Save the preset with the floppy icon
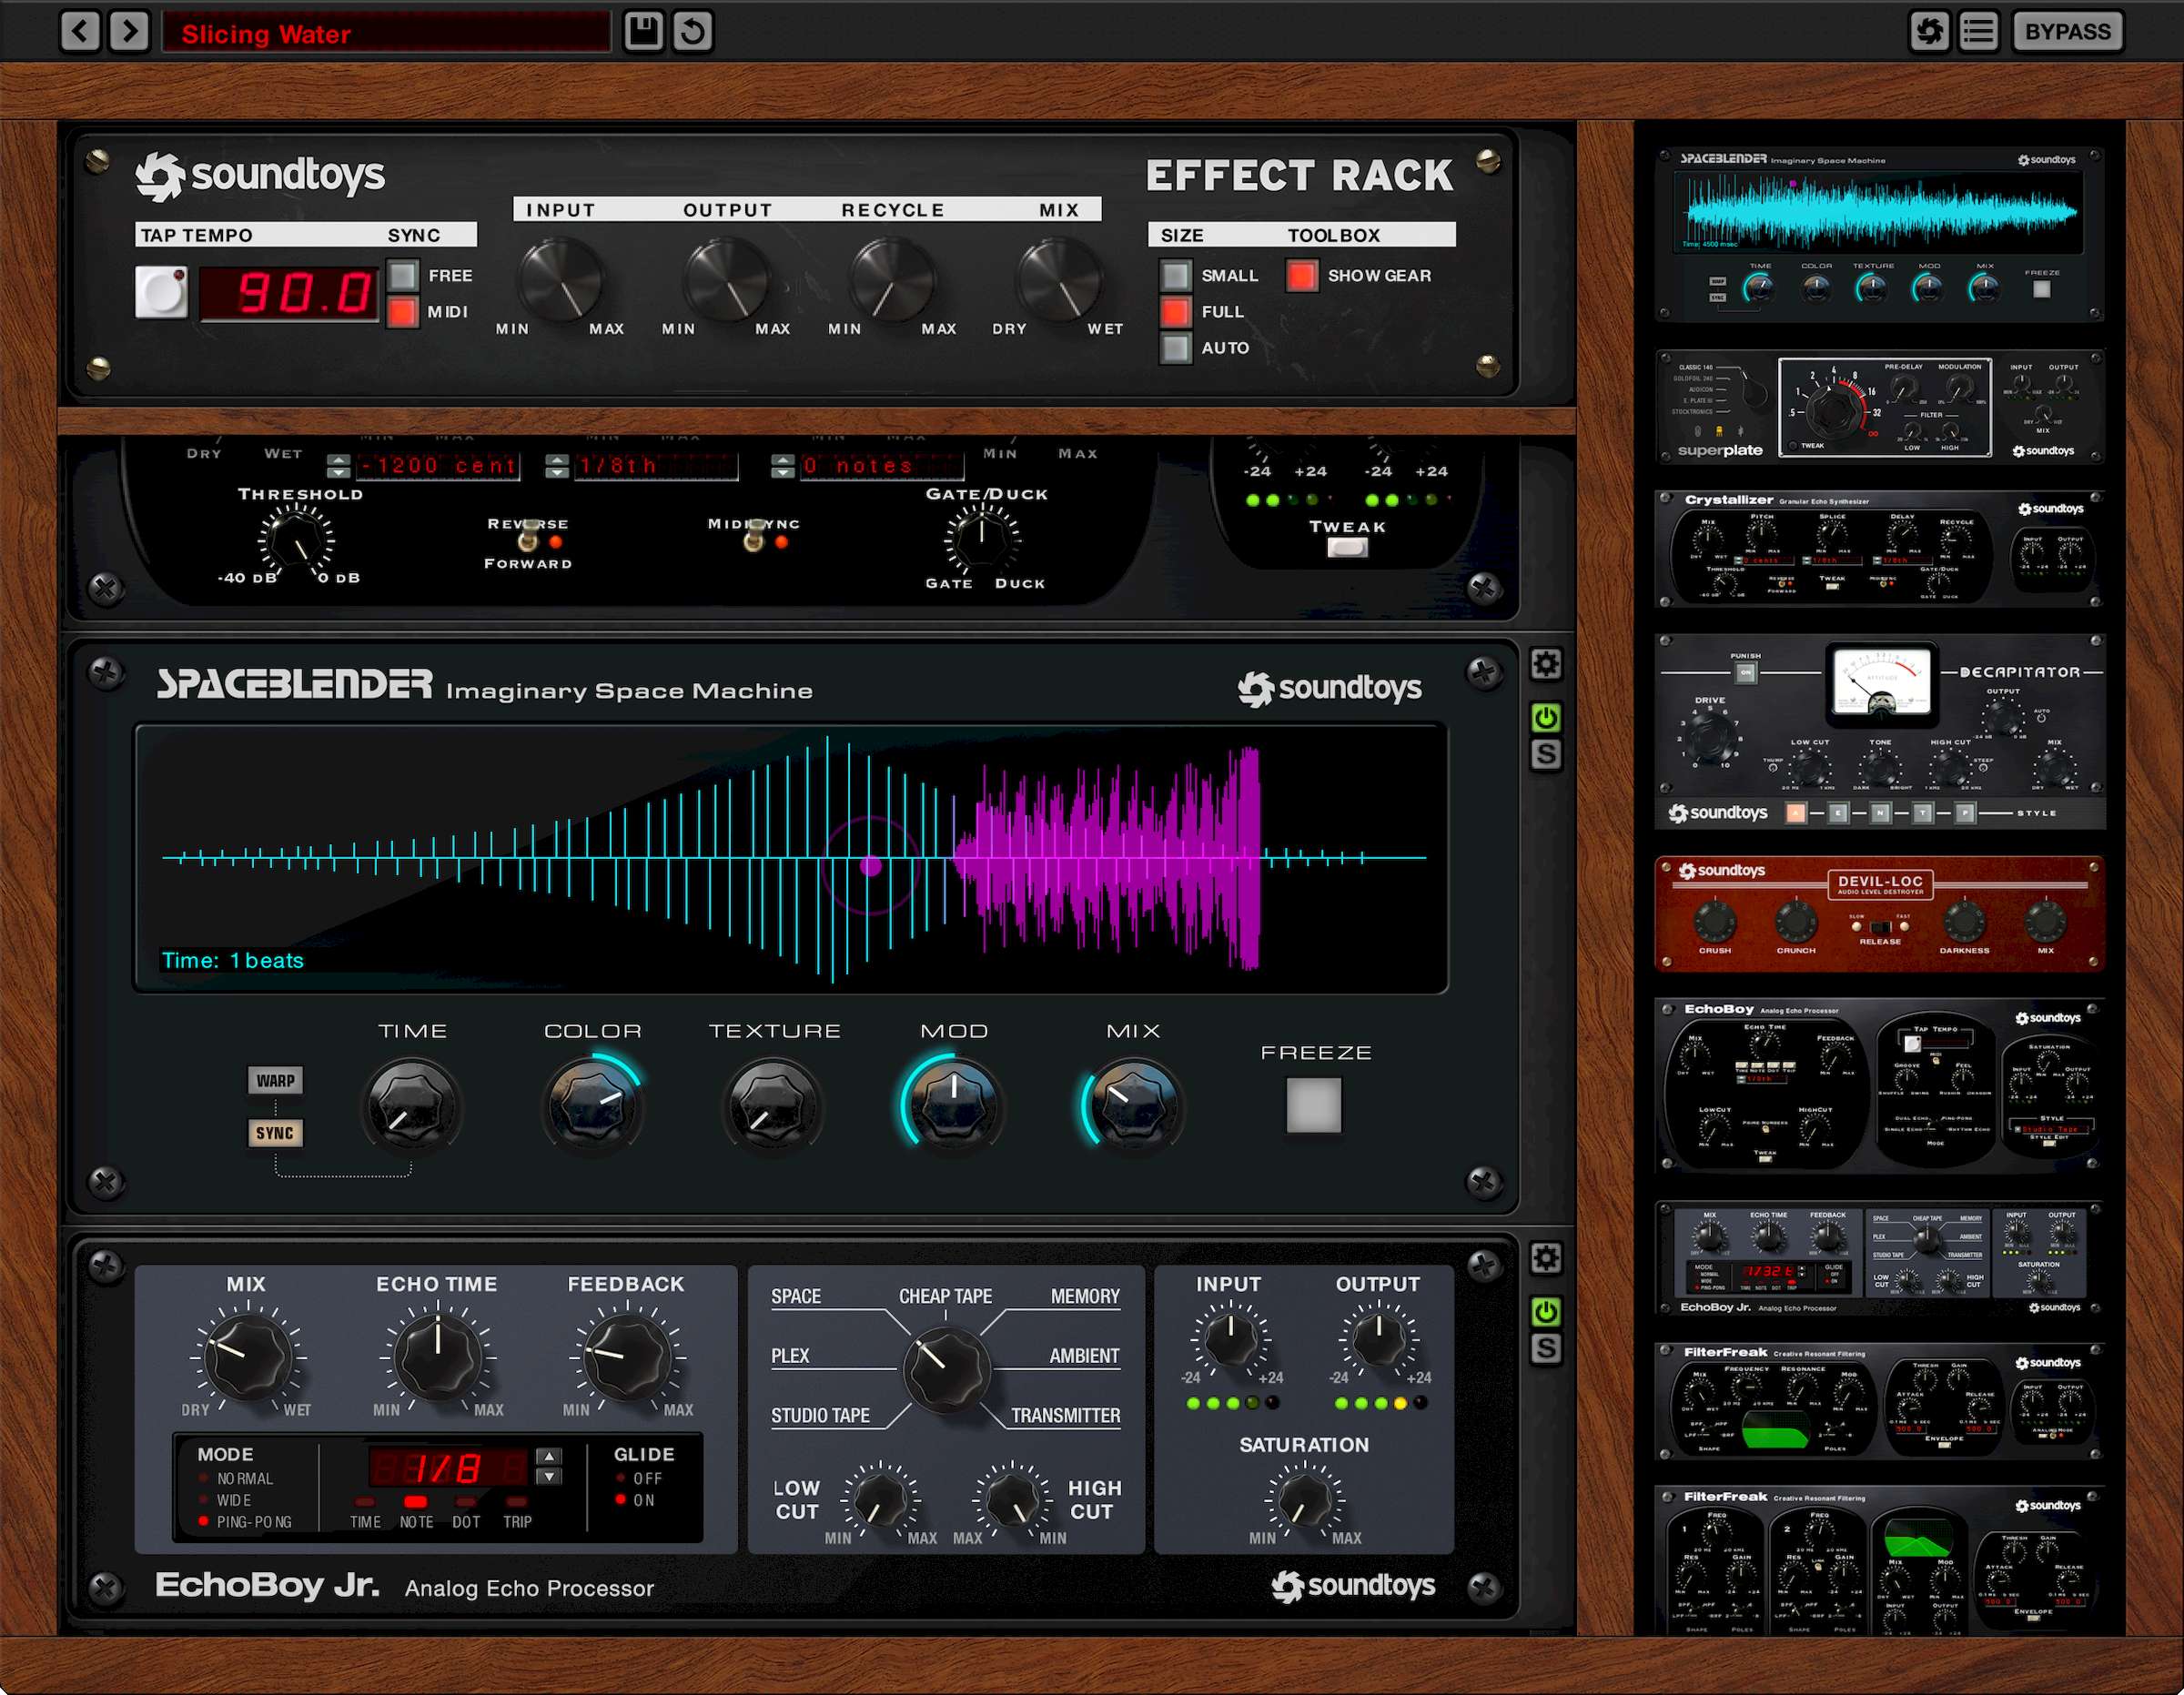The image size is (2184, 1695). coord(643,31)
